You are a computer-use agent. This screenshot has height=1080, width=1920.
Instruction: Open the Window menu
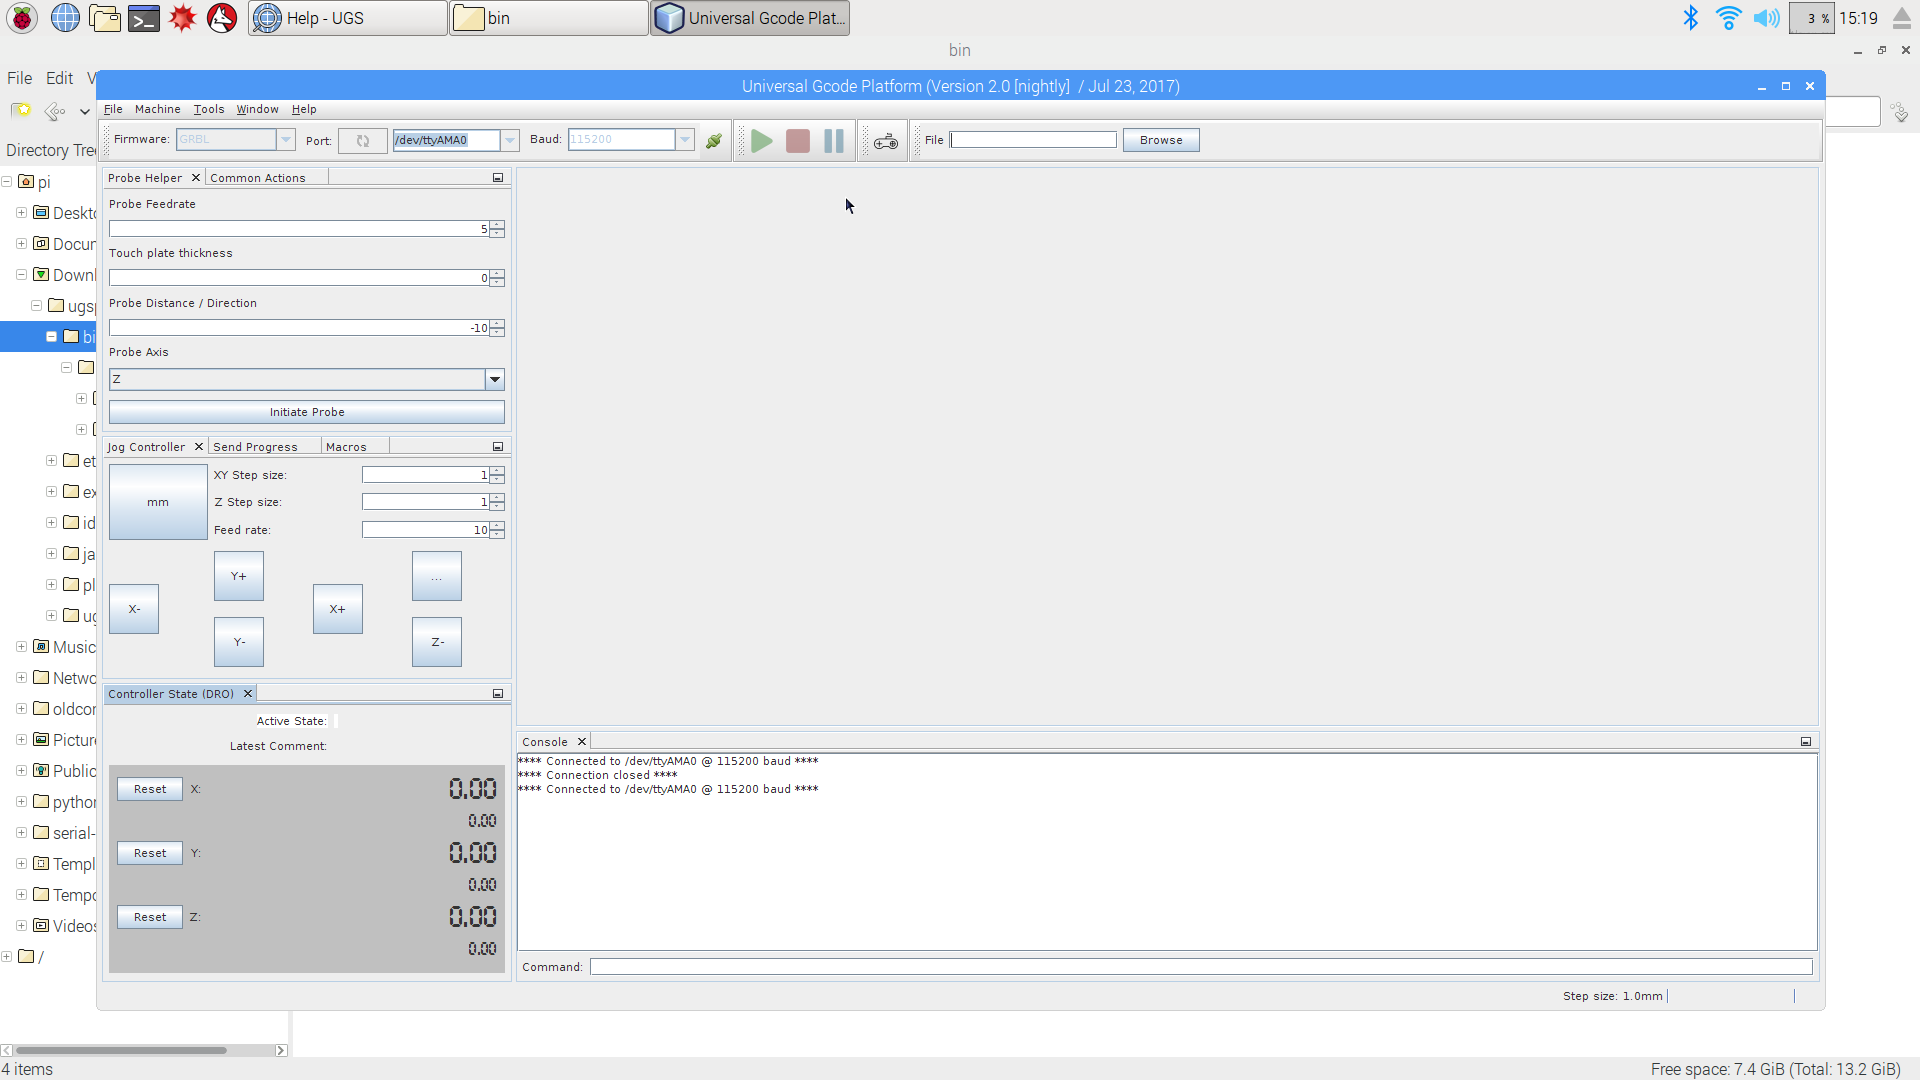tap(257, 110)
